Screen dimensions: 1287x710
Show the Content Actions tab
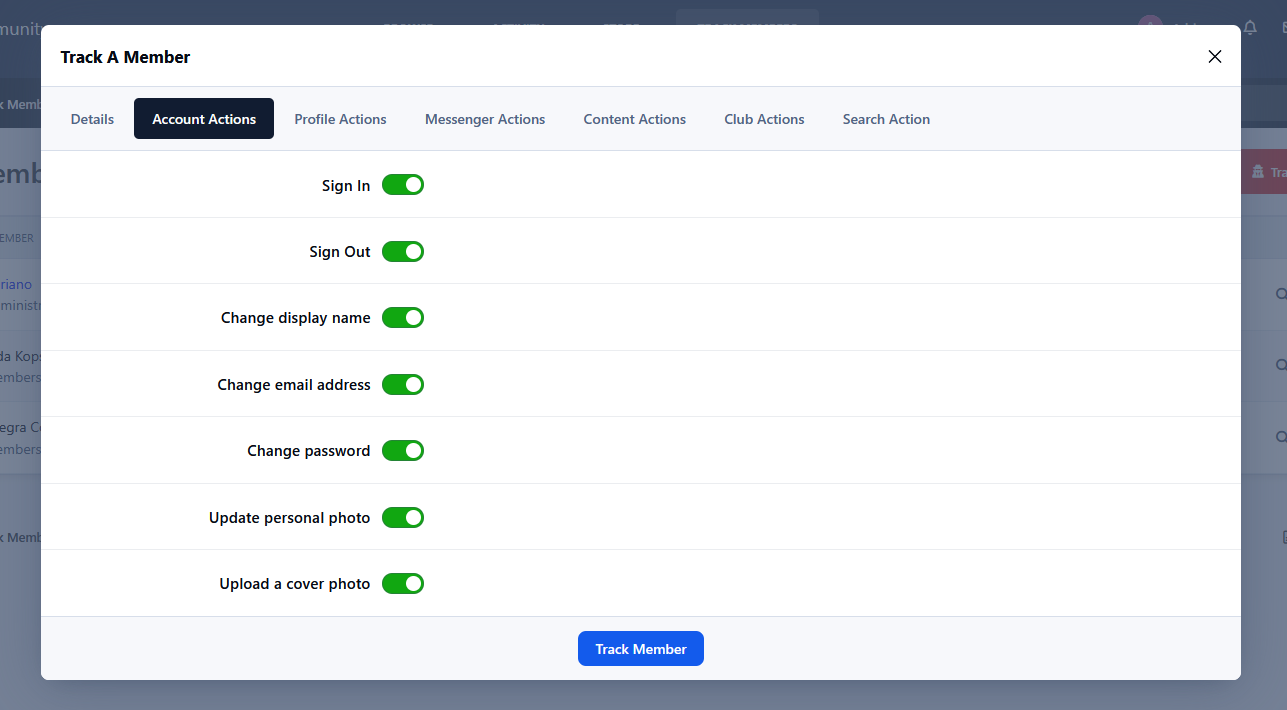coord(635,119)
